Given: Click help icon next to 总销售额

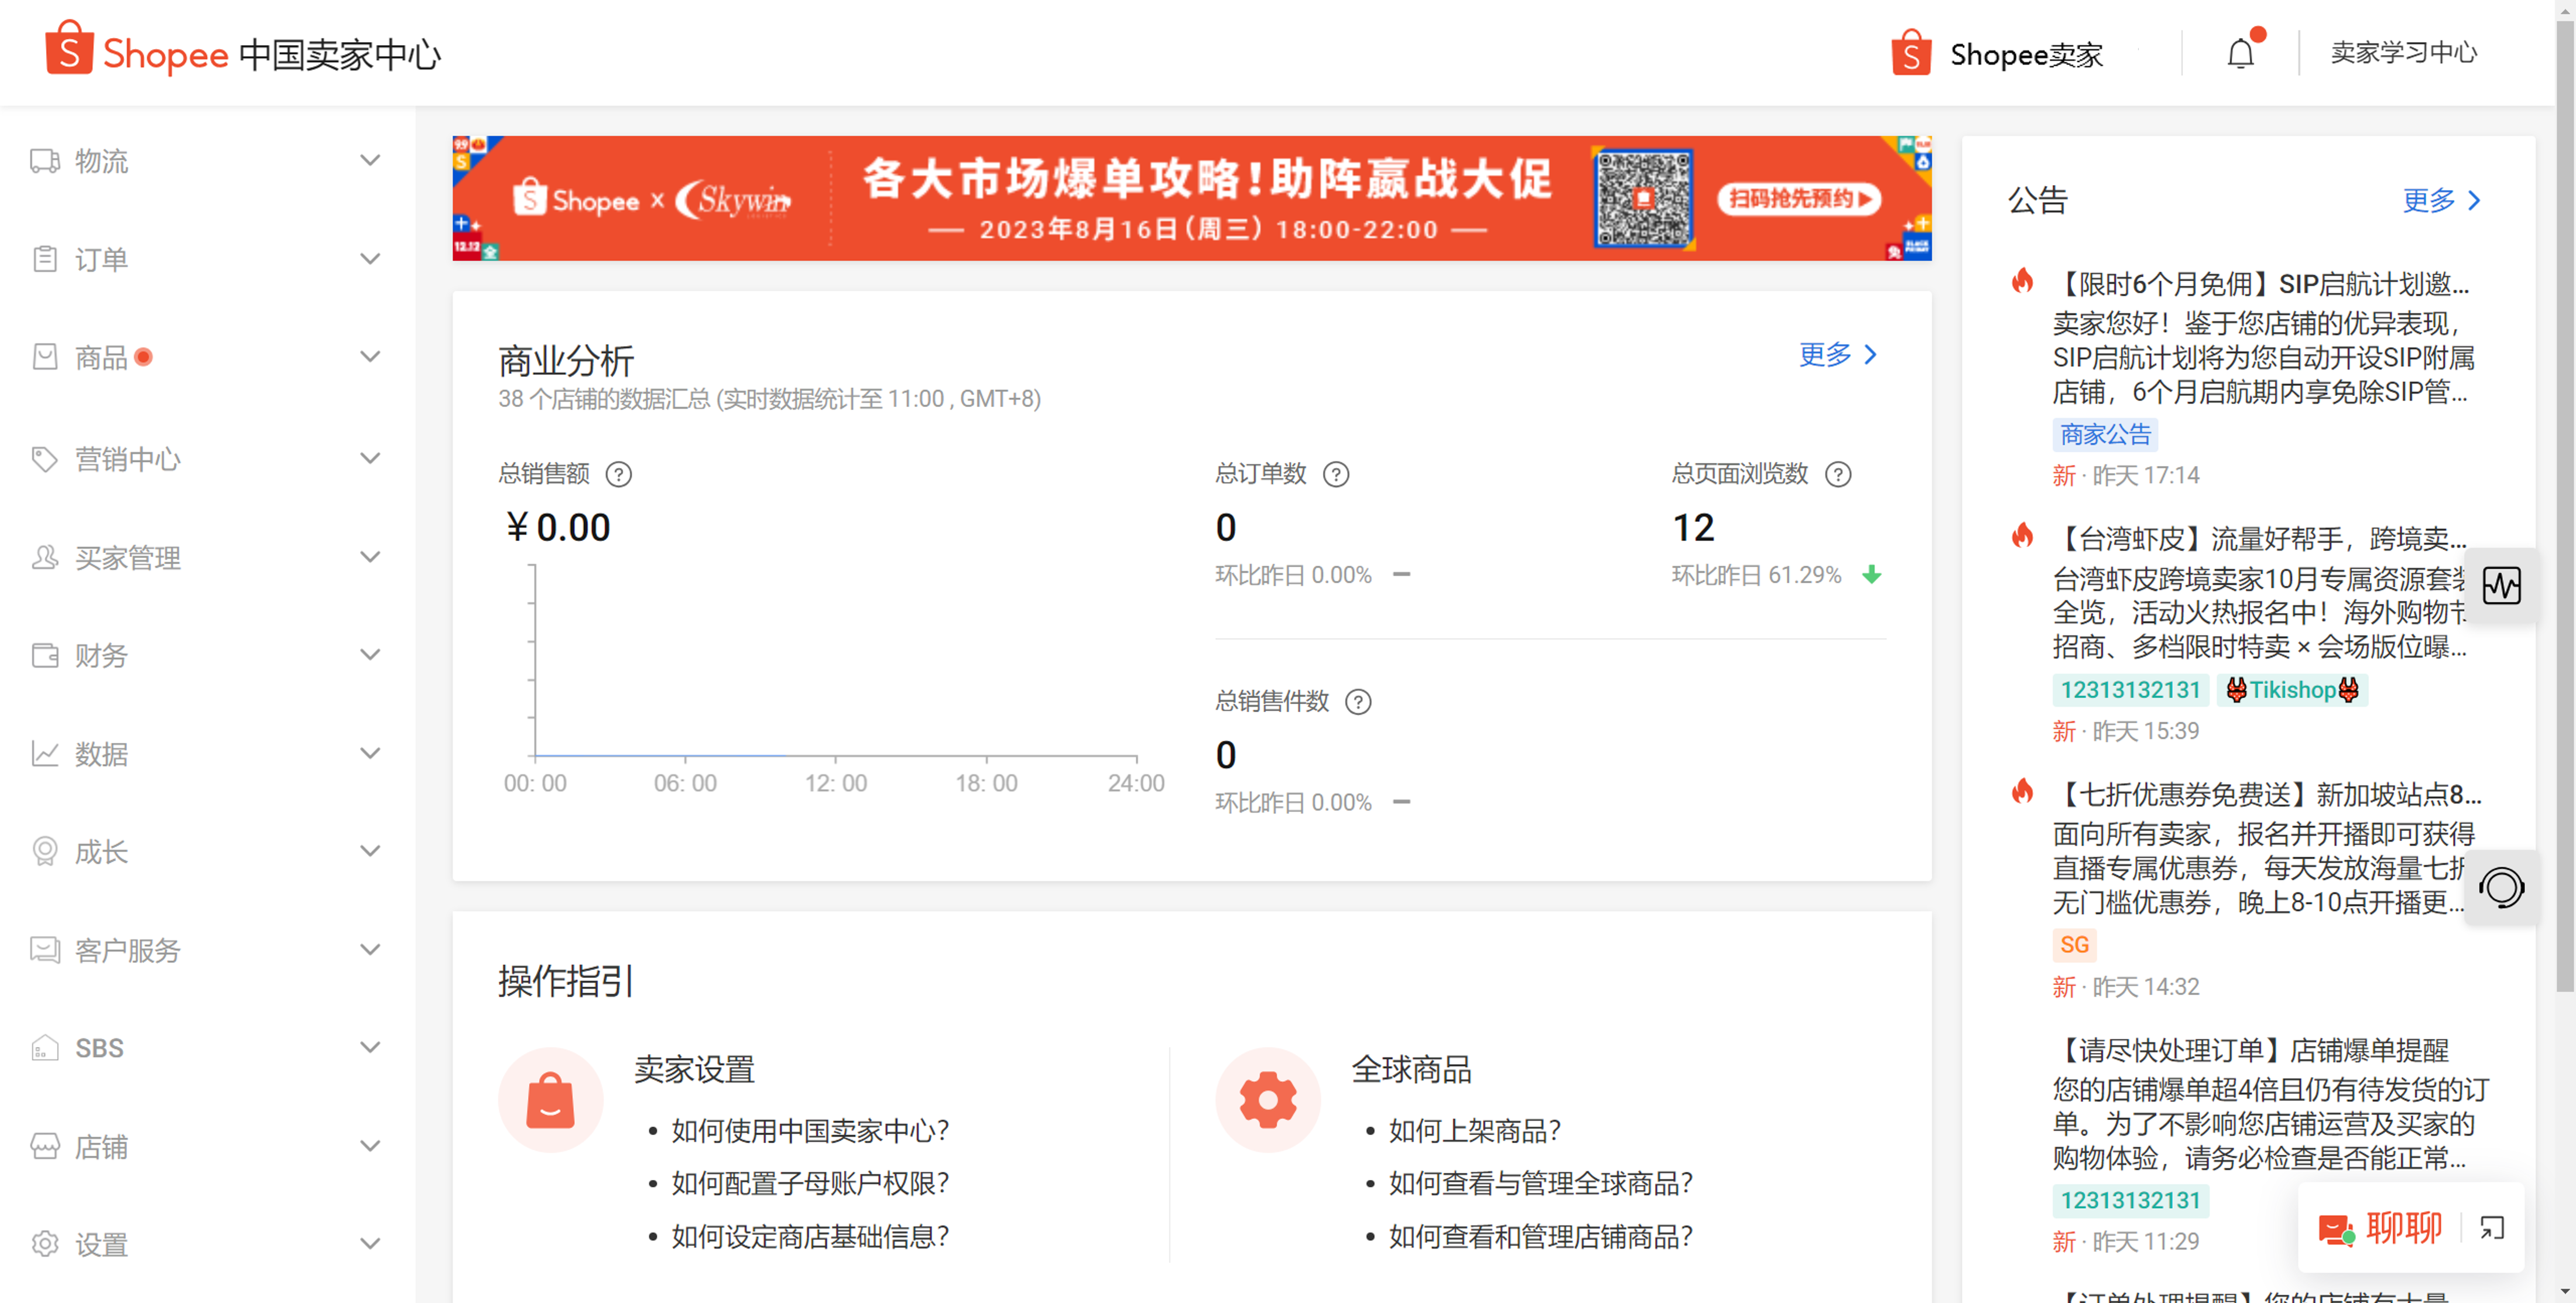Looking at the screenshot, I should pos(619,474).
